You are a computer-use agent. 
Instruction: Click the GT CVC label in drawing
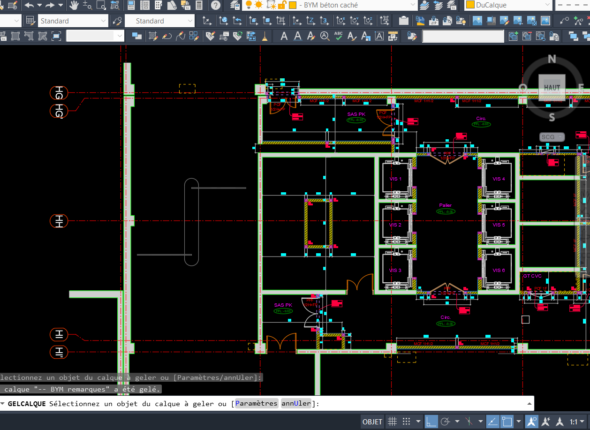click(532, 276)
